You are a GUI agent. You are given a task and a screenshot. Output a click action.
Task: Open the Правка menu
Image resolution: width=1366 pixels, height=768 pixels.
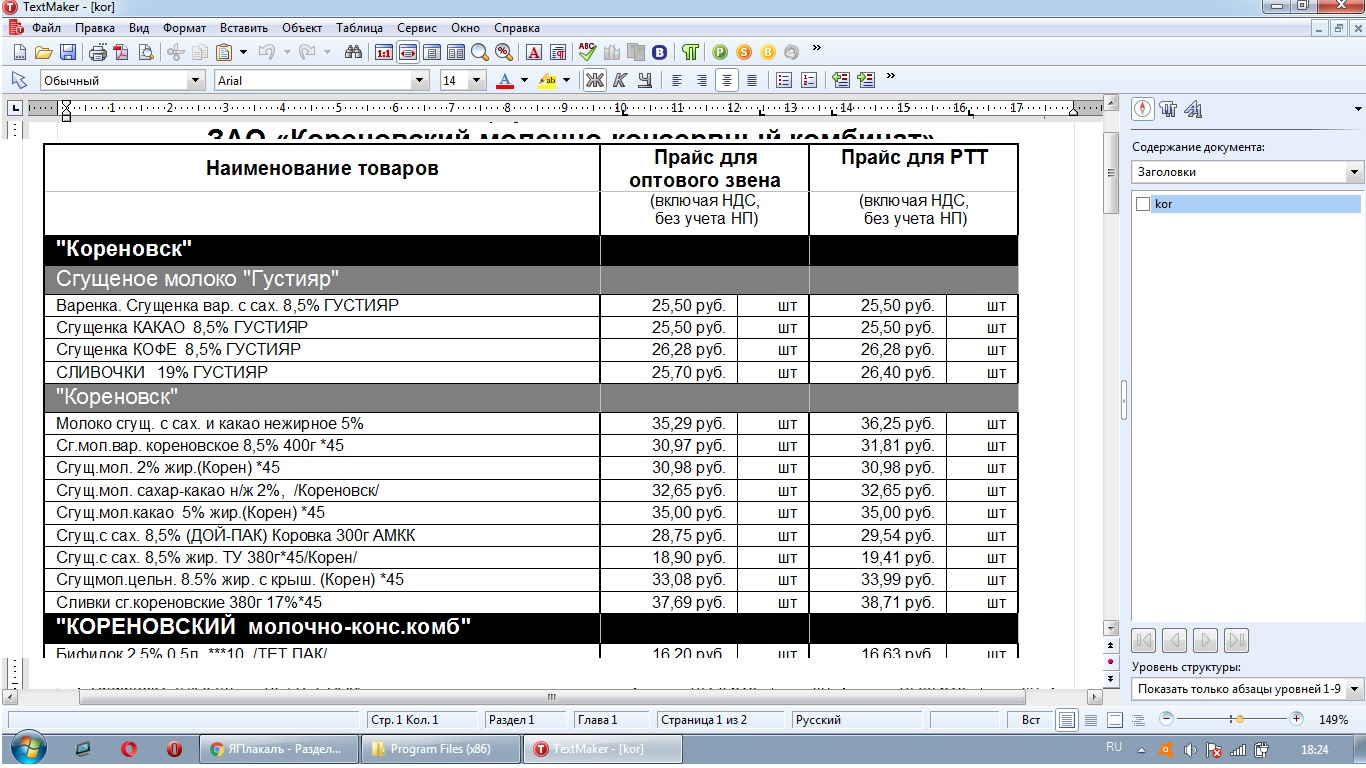coord(95,28)
